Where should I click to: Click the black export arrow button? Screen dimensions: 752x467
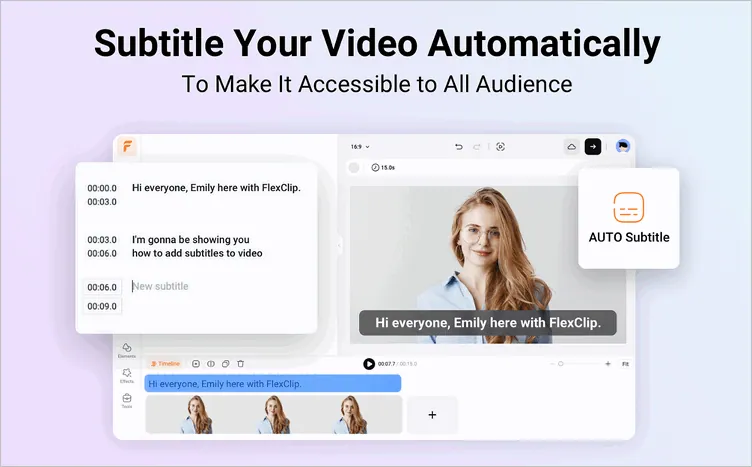click(593, 147)
